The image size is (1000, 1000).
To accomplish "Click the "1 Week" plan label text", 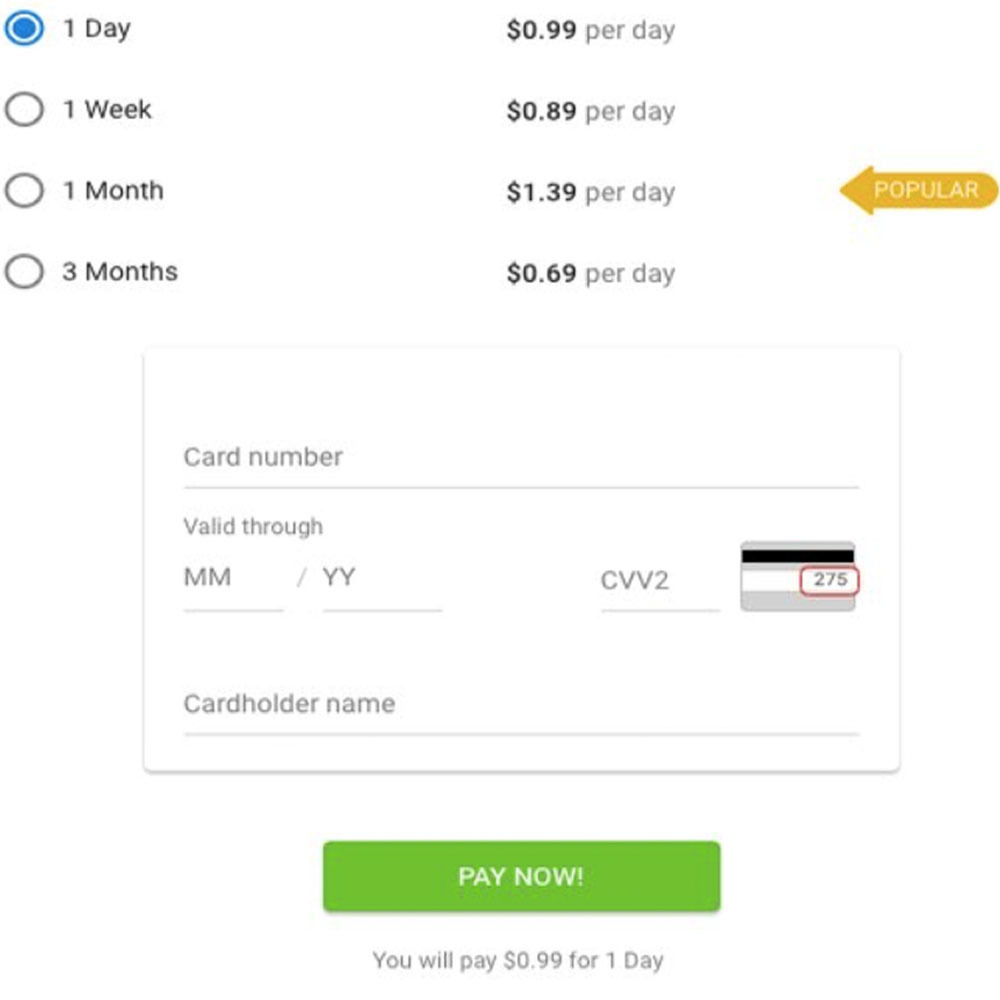I will tap(107, 110).
